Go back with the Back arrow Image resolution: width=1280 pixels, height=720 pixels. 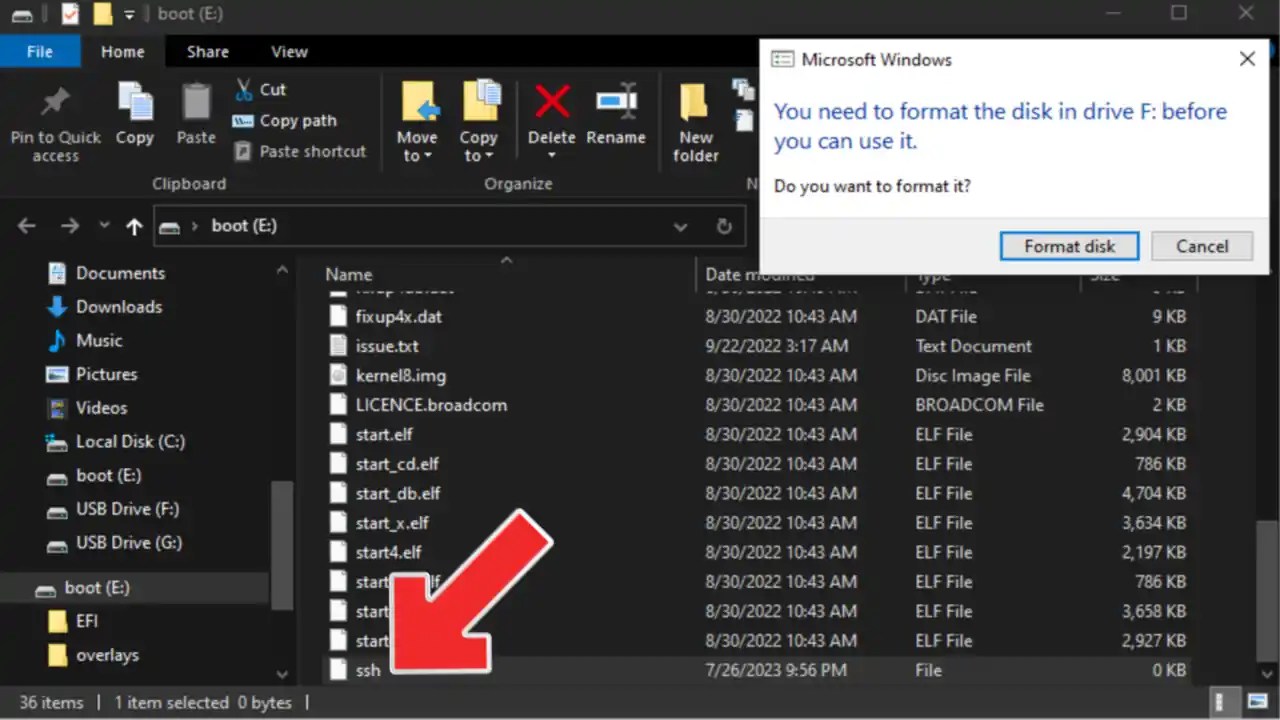[x=27, y=226]
